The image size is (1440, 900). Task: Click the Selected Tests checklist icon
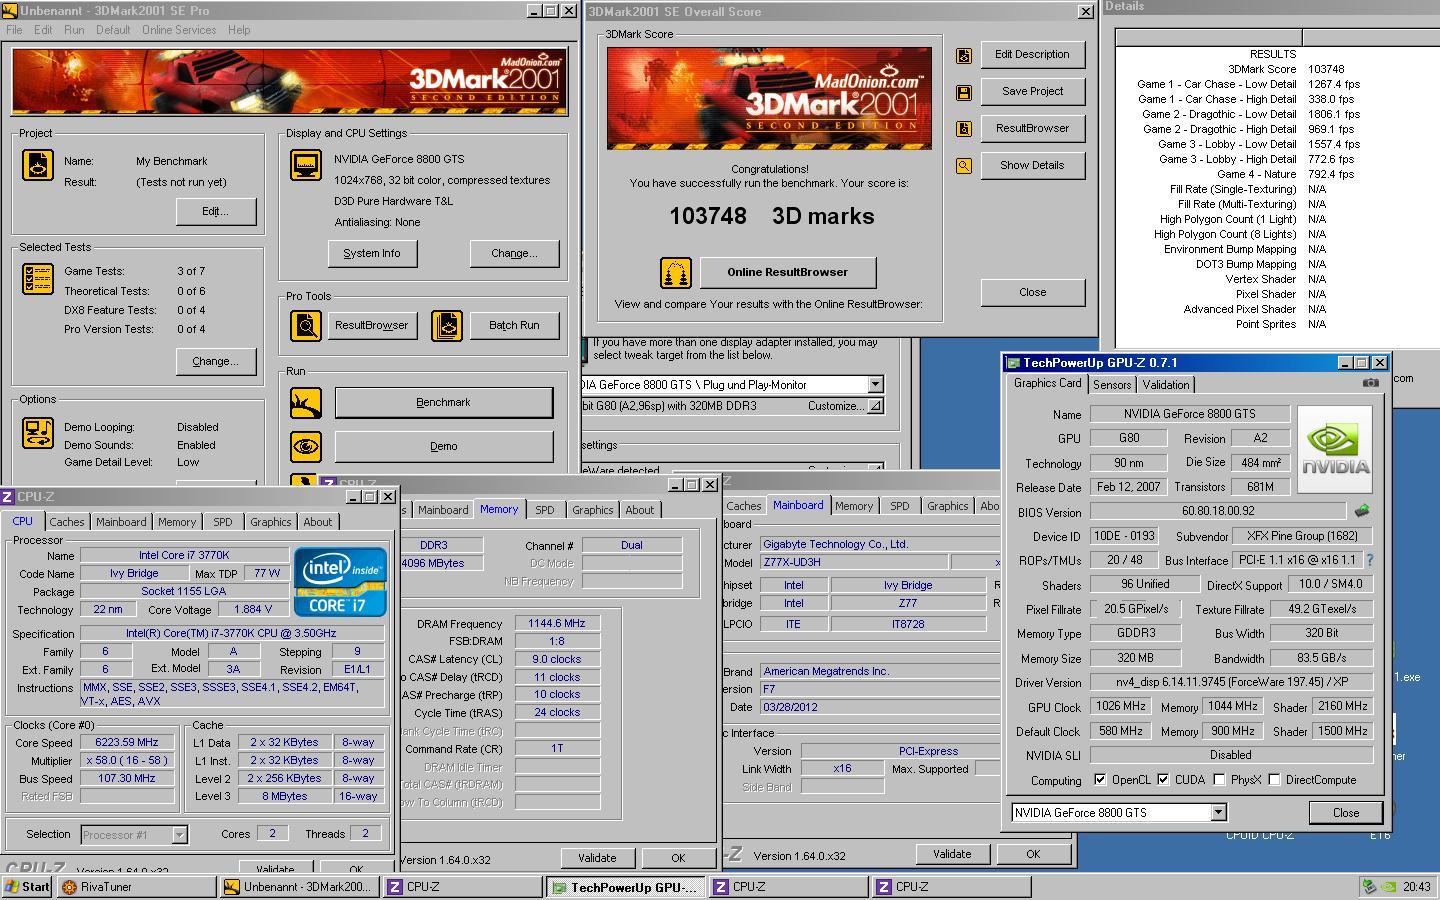point(38,279)
